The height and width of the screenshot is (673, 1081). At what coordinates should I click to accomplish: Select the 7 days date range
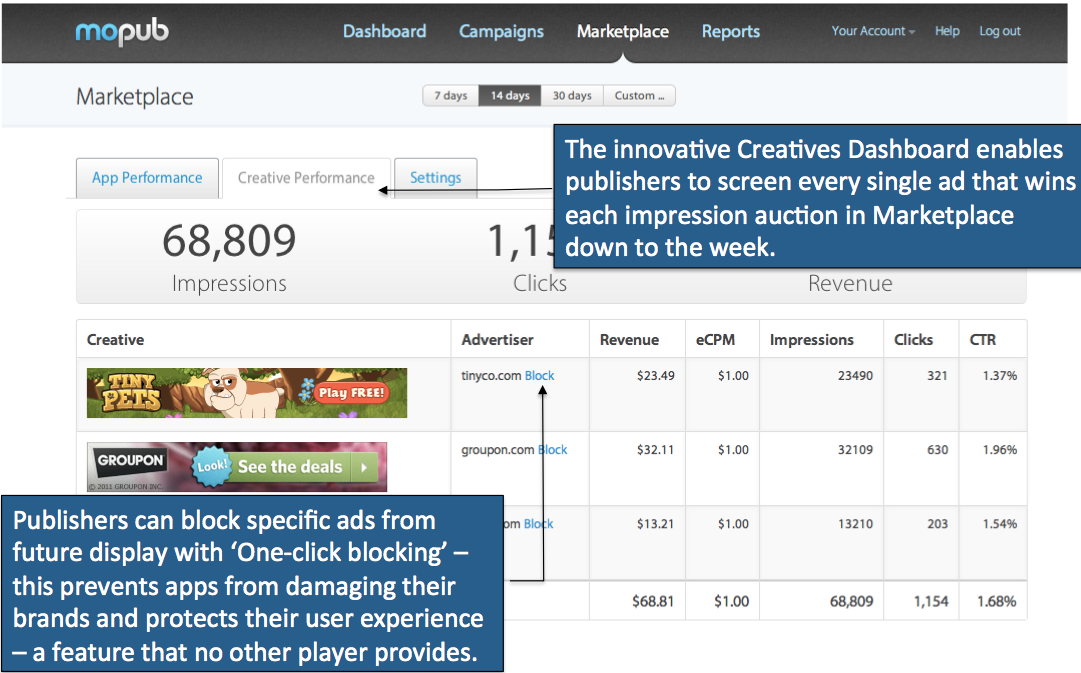click(x=450, y=96)
